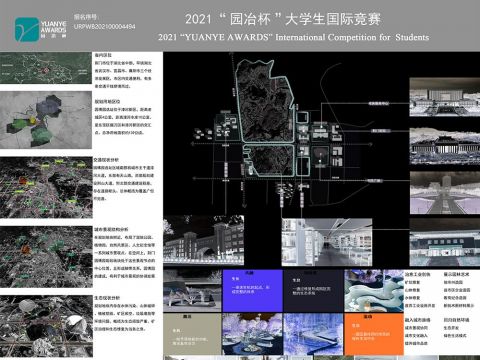
Task: Open the top right building photo
Action: tap(445, 97)
